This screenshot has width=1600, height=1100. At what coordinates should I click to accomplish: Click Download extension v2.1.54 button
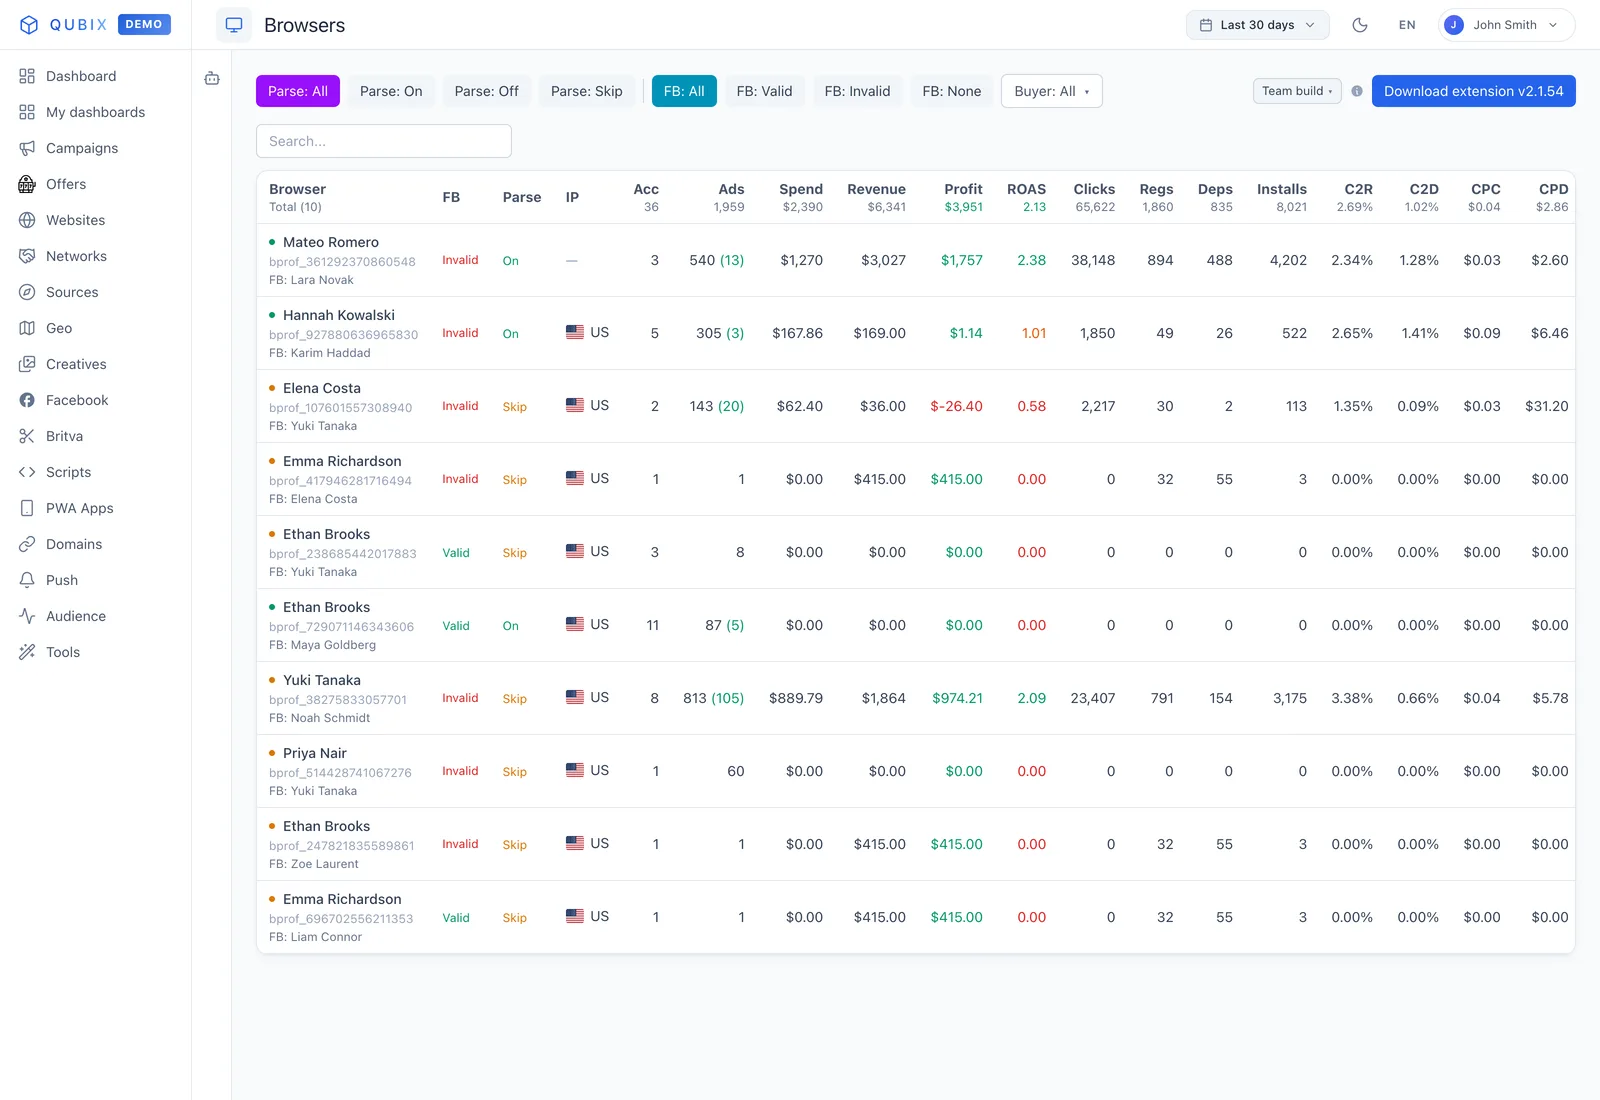[1474, 91]
